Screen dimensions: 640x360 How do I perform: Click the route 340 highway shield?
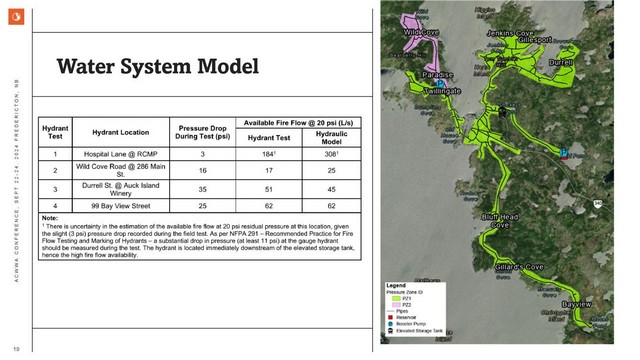tap(598, 203)
